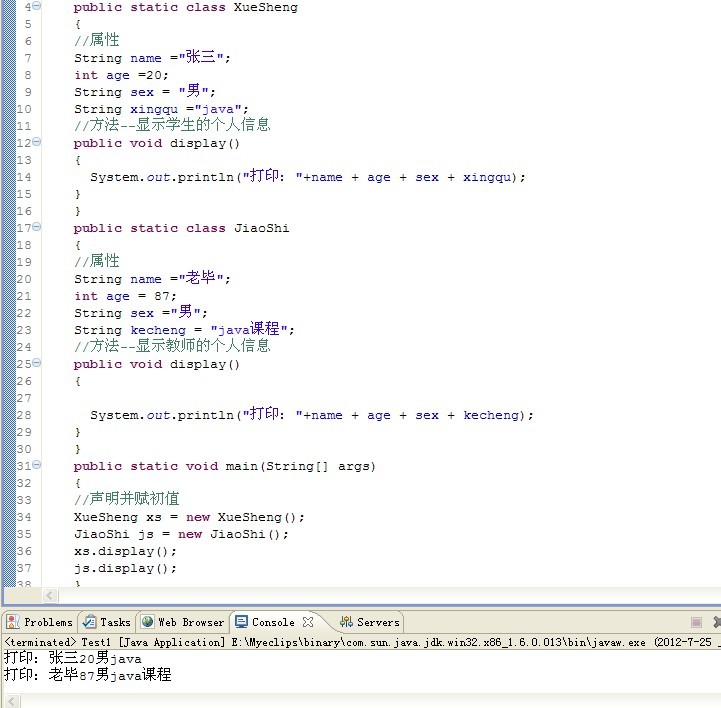The height and width of the screenshot is (708, 721).
Task: Click the grey Terminate square in console toolbar
Action: [x=696, y=623]
